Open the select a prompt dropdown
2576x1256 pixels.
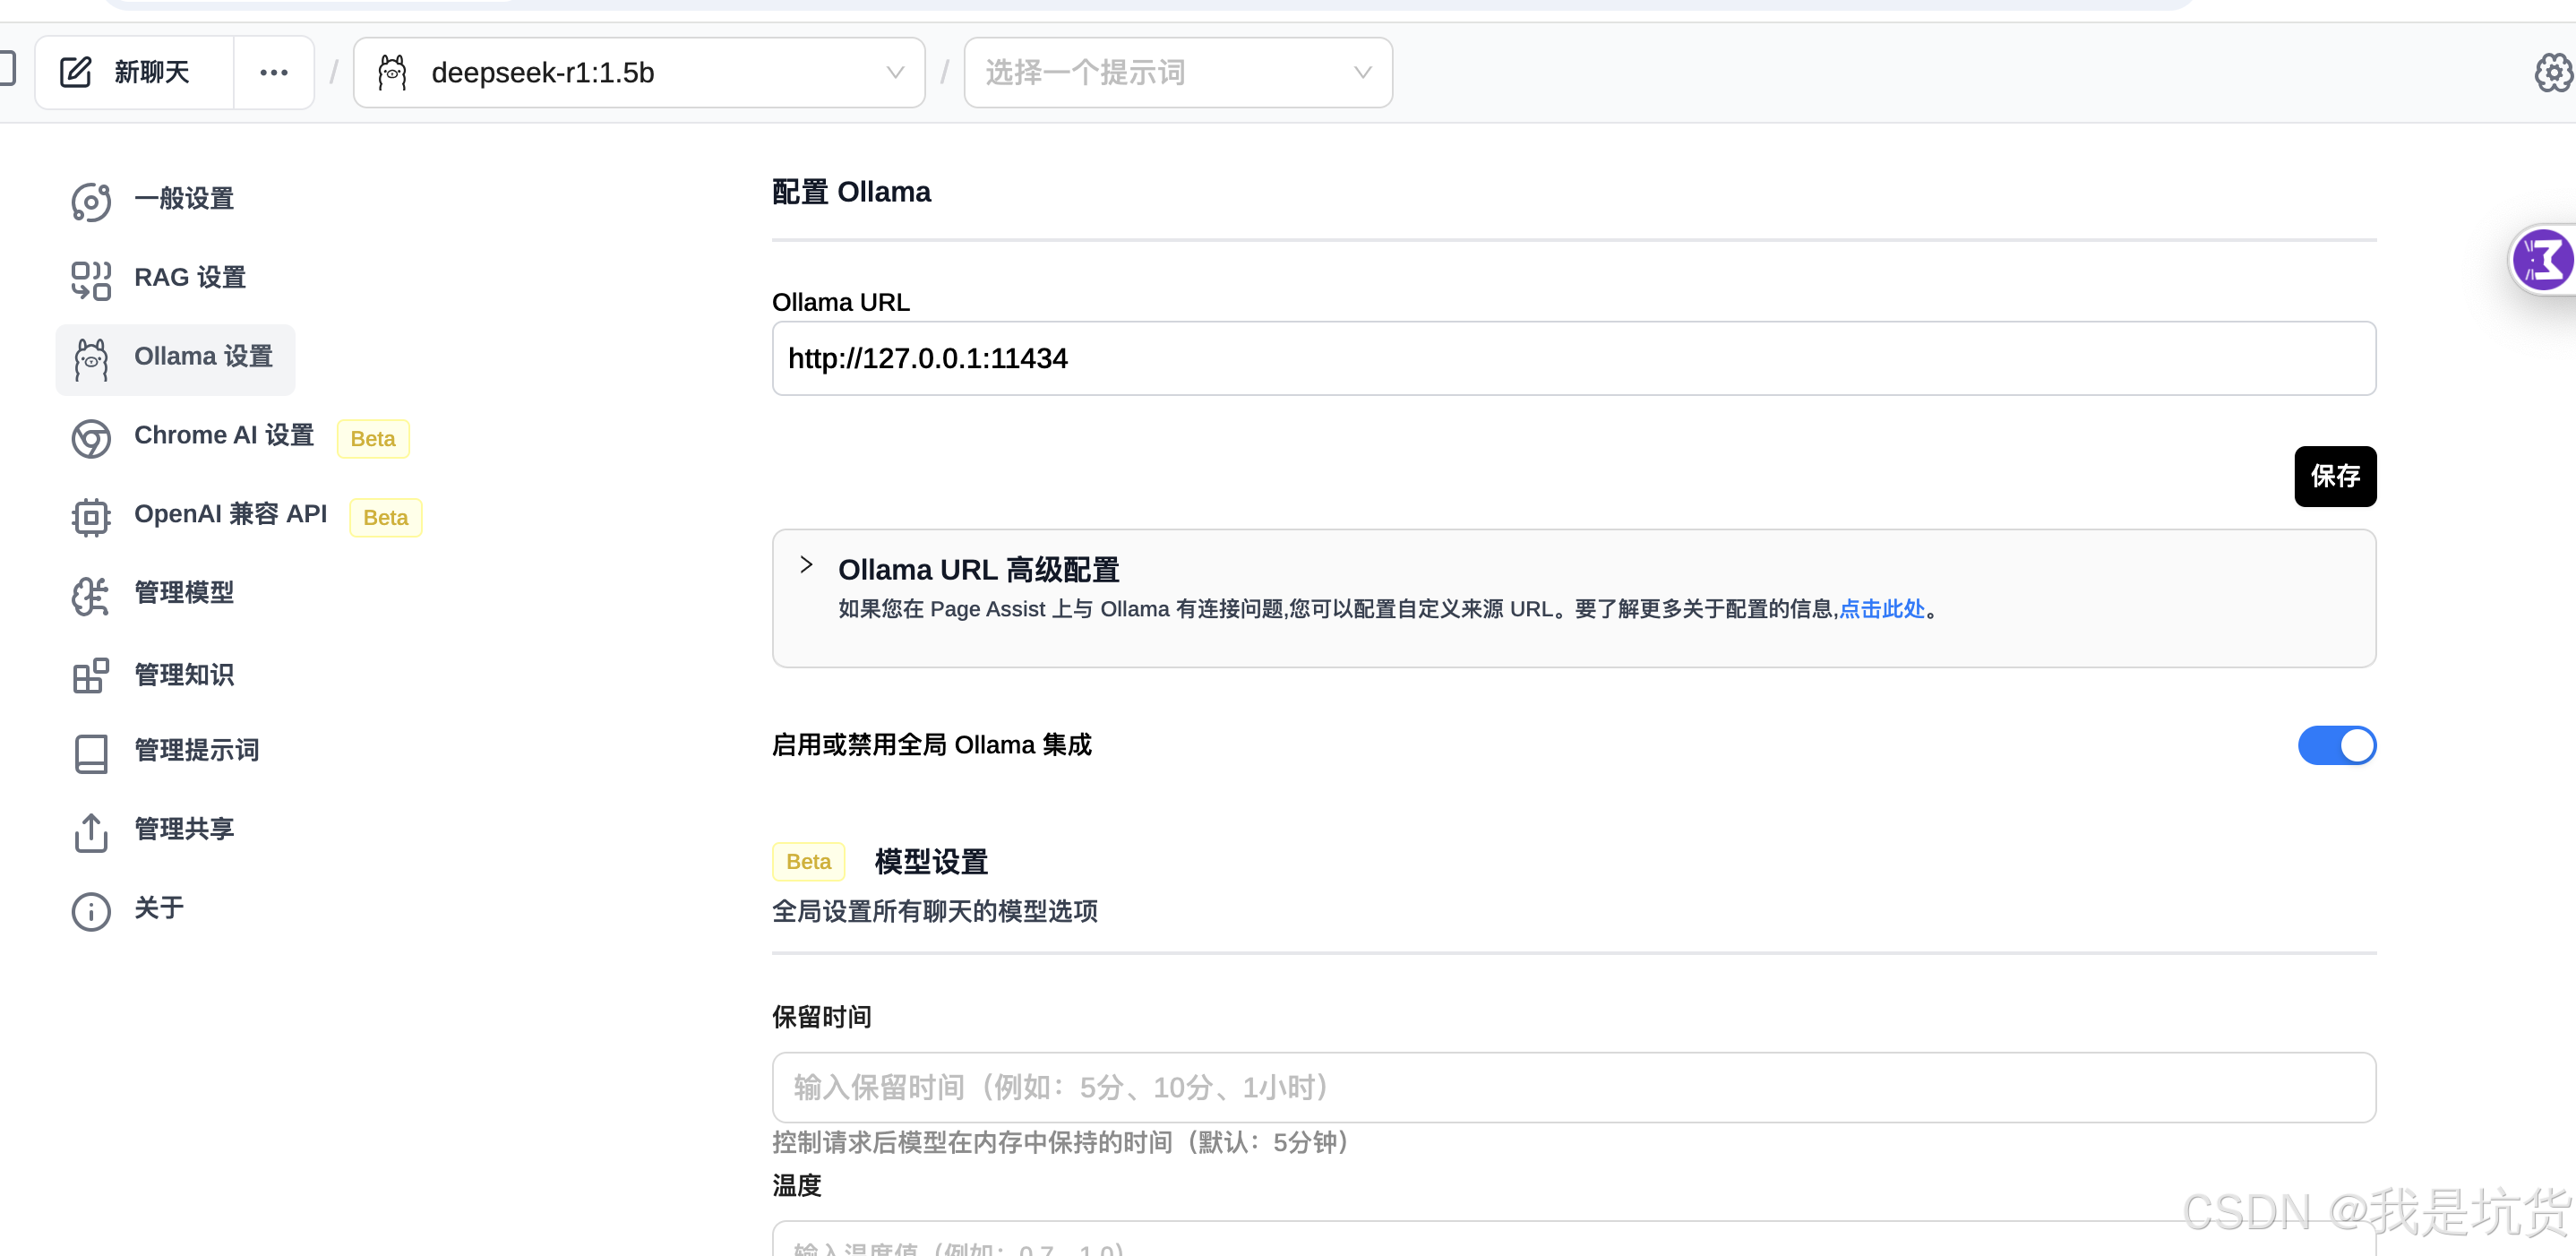point(1177,72)
